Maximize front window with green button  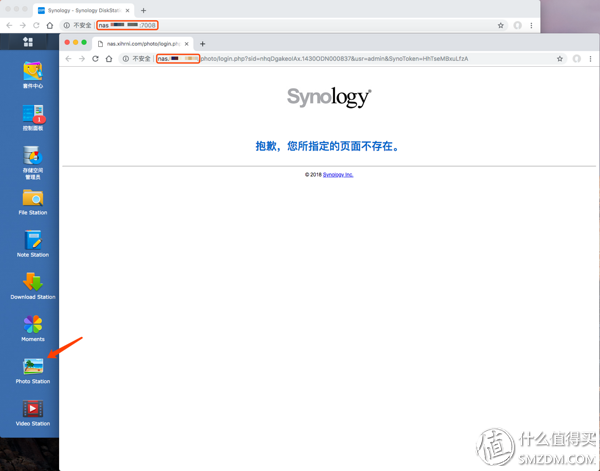(x=84, y=42)
